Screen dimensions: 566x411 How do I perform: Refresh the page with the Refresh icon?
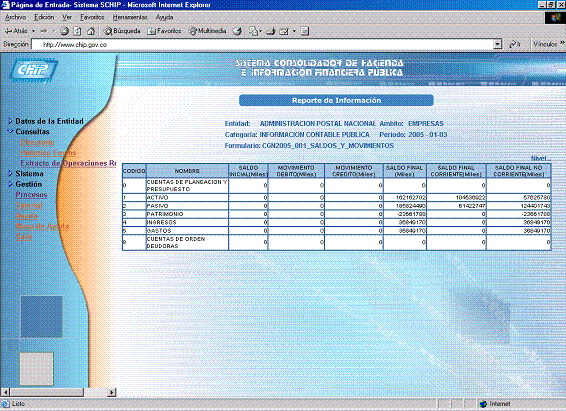coord(77,31)
